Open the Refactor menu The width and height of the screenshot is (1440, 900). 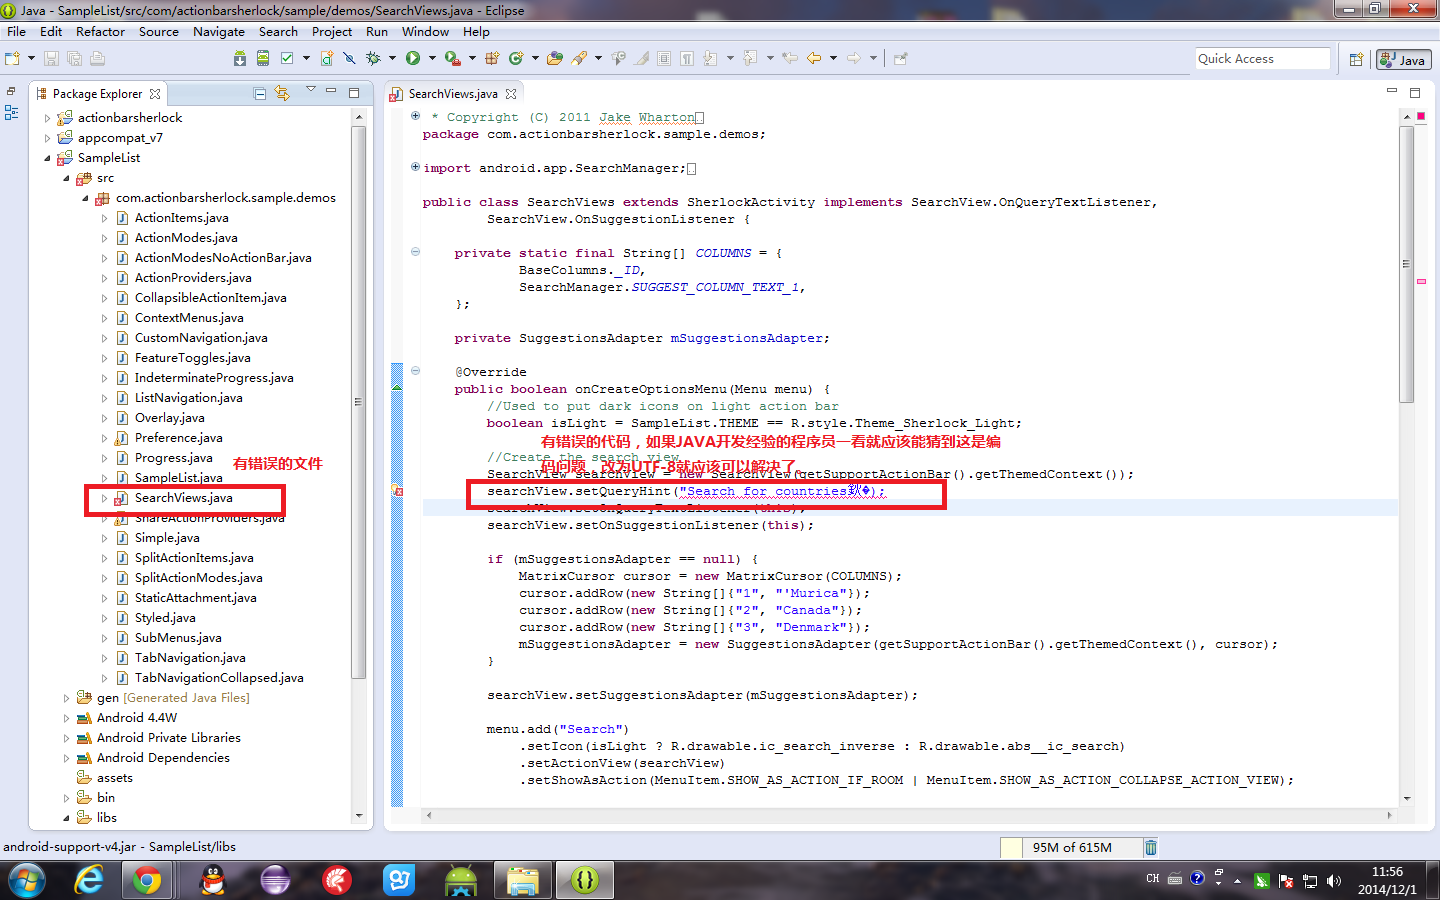100,32
